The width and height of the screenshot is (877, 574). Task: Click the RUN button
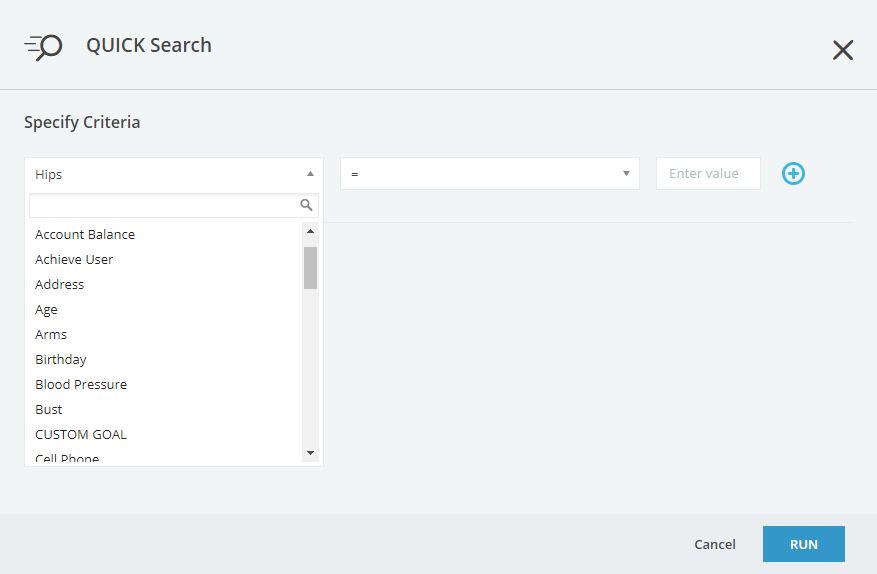(x=804, y=544)
